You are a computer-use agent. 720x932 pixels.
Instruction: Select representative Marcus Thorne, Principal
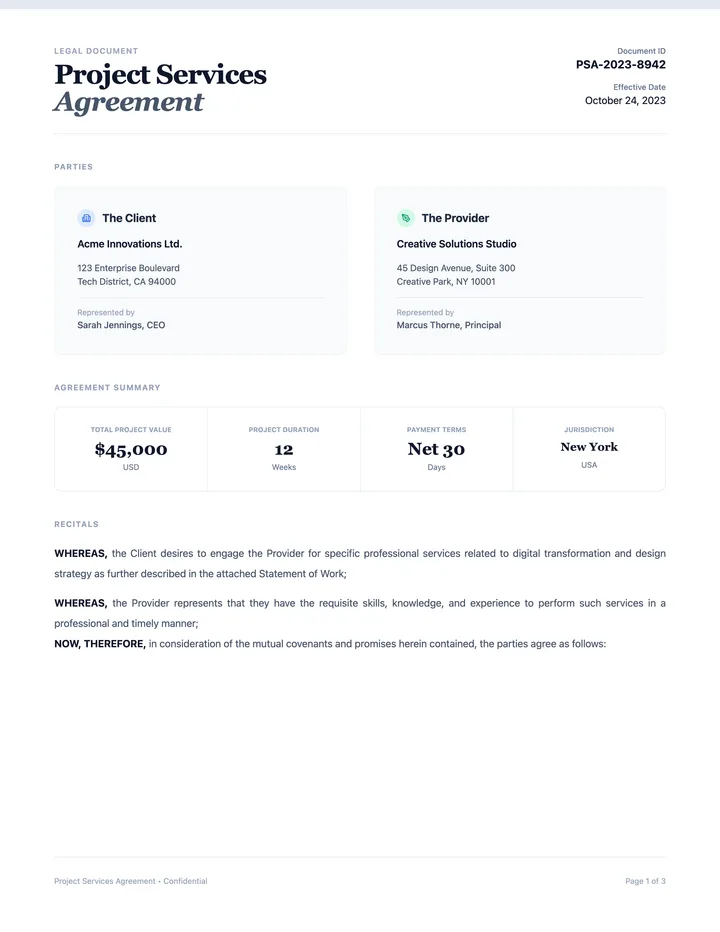tap(449, 325)
